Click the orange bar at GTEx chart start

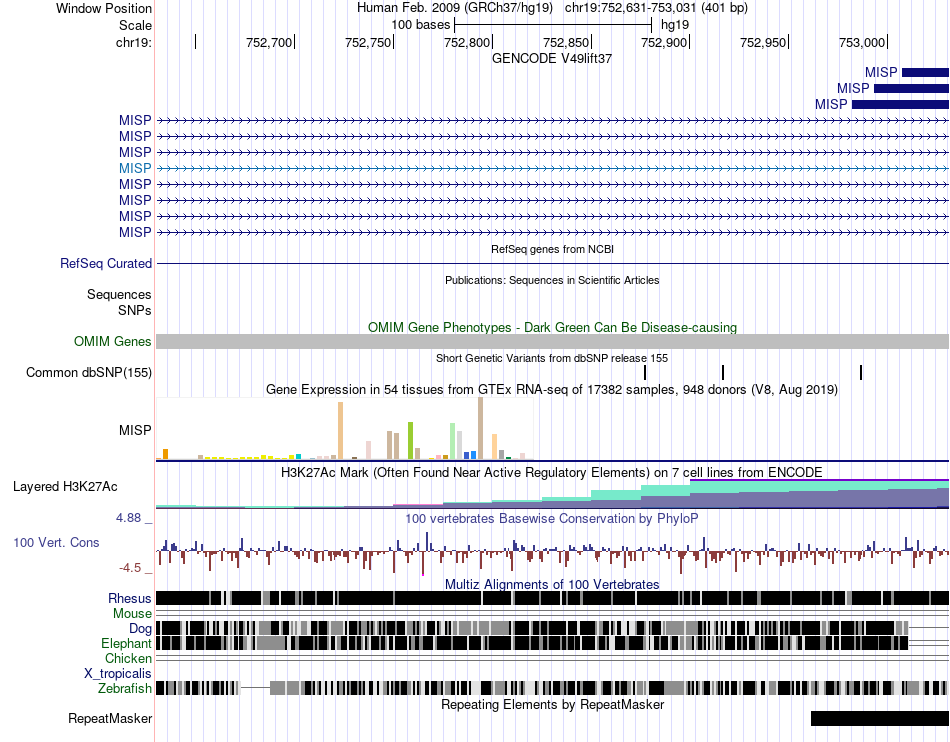165,454
